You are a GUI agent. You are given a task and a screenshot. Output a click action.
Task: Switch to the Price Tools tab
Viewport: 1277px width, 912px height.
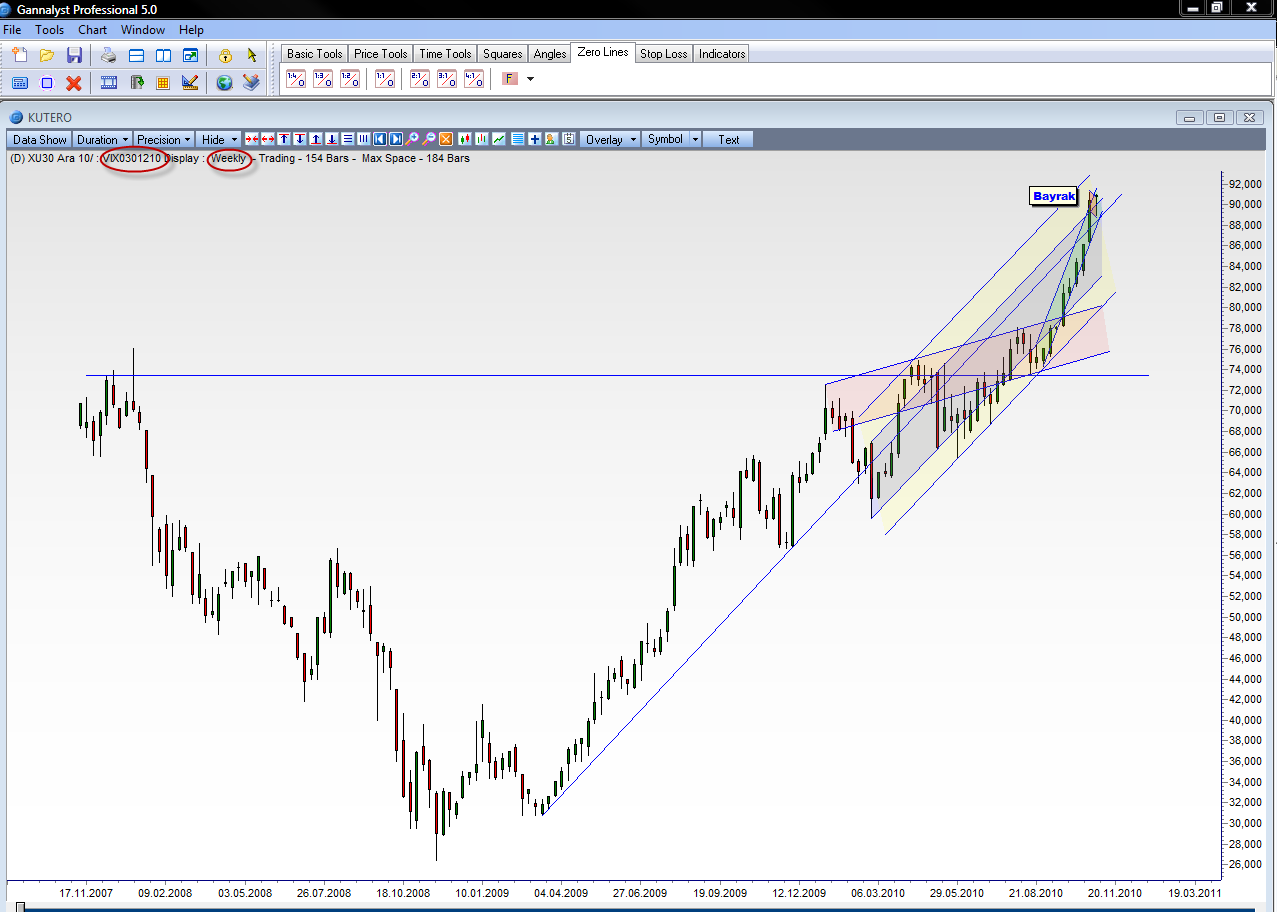(x=381, y=54)
